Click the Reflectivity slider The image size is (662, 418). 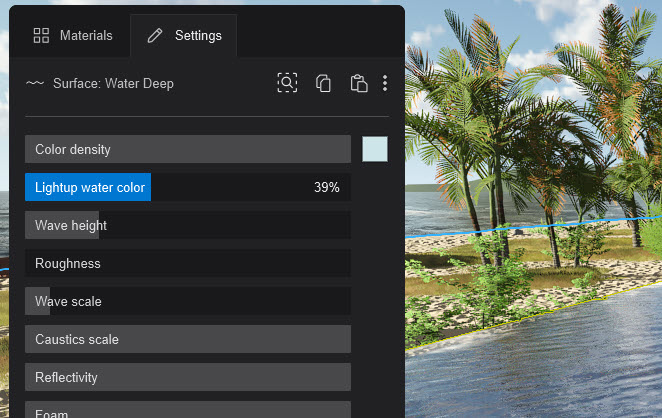(187, 377)
